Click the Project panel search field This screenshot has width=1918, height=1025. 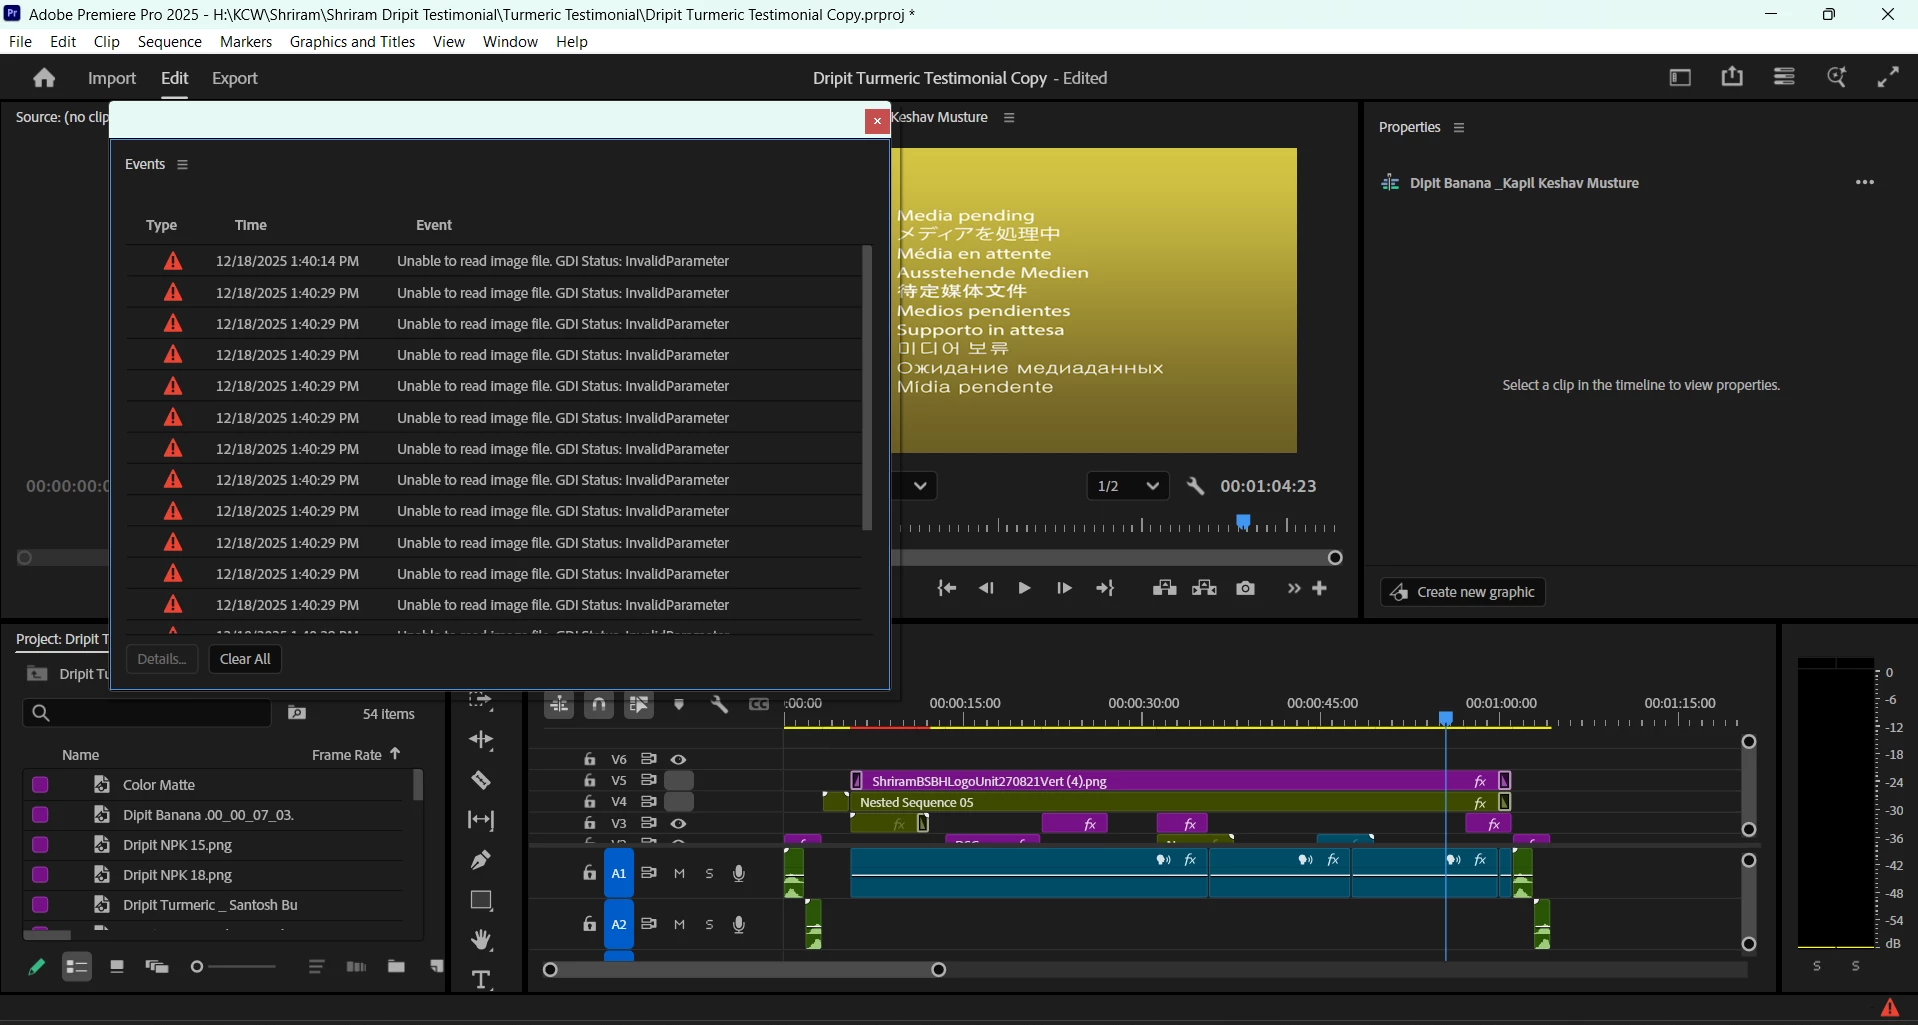pos(147,713)
